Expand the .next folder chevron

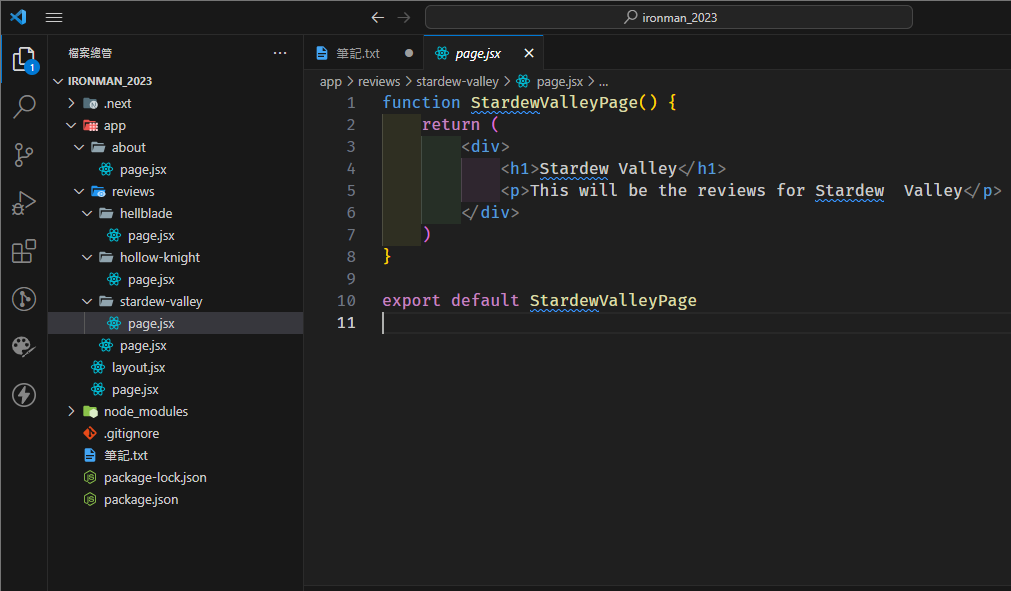click(x=72, y=103)
